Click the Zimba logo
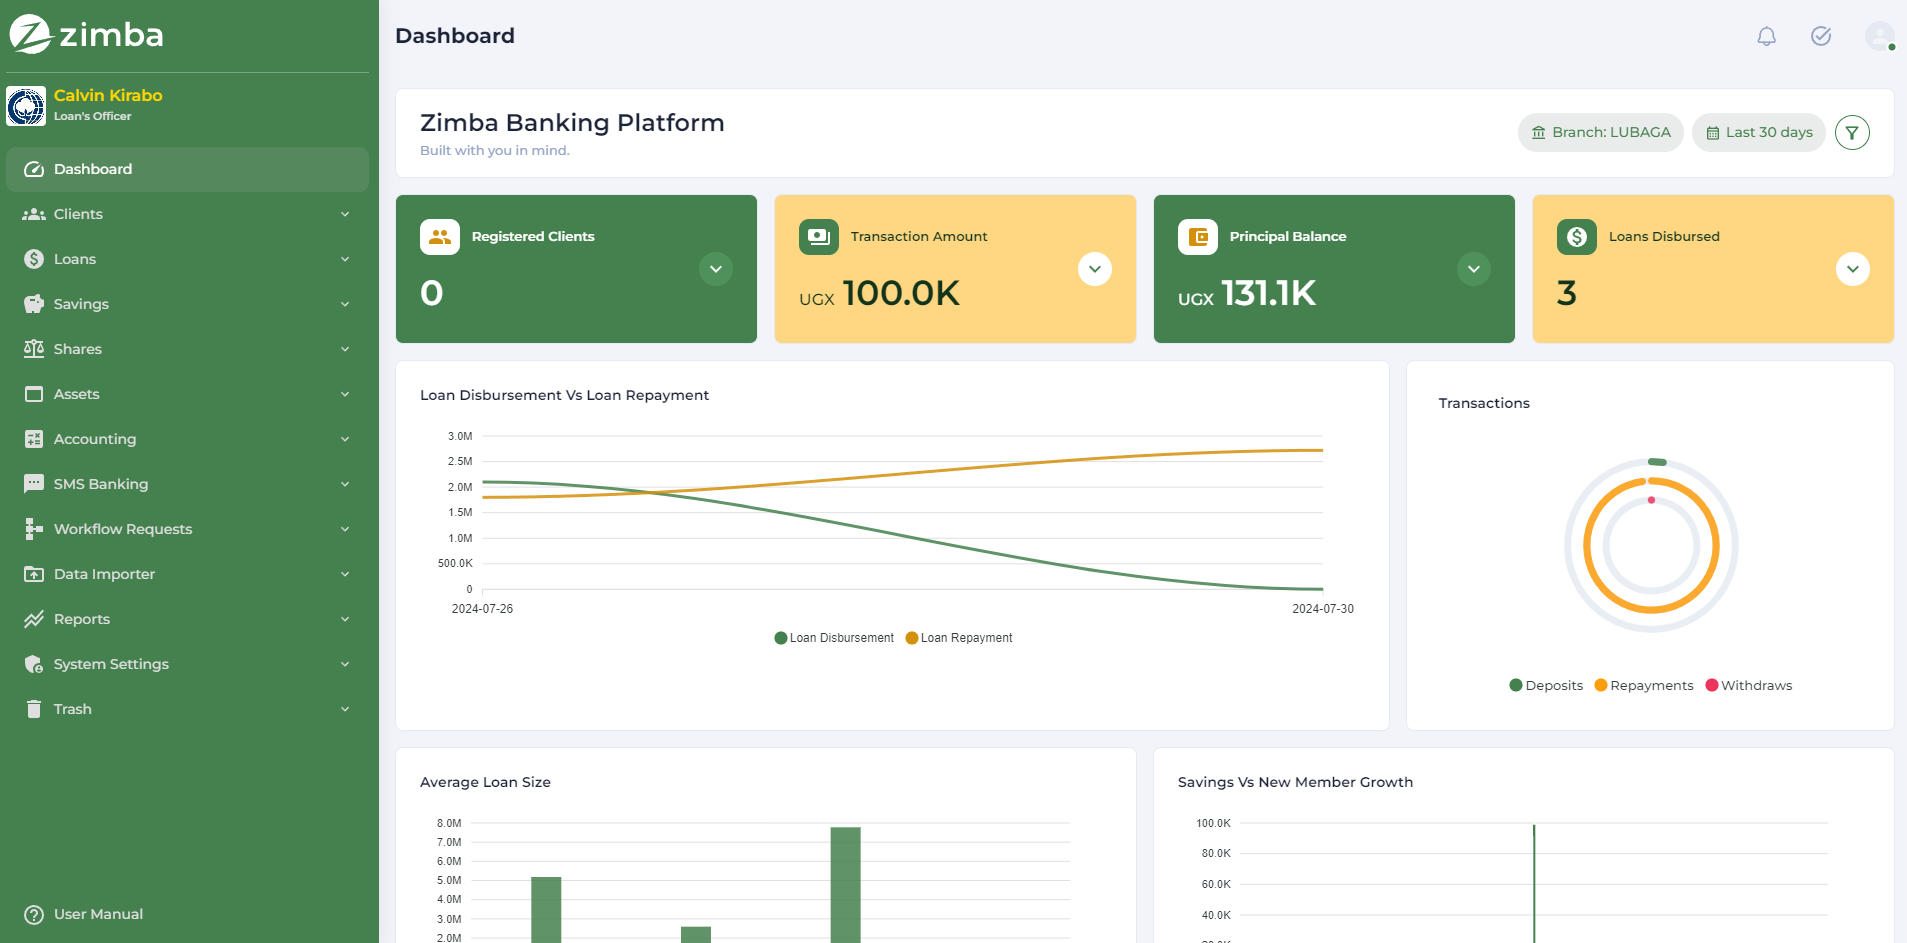This screenshot has height=943, width=1907. pyautogui.click(x=86, y=35)
